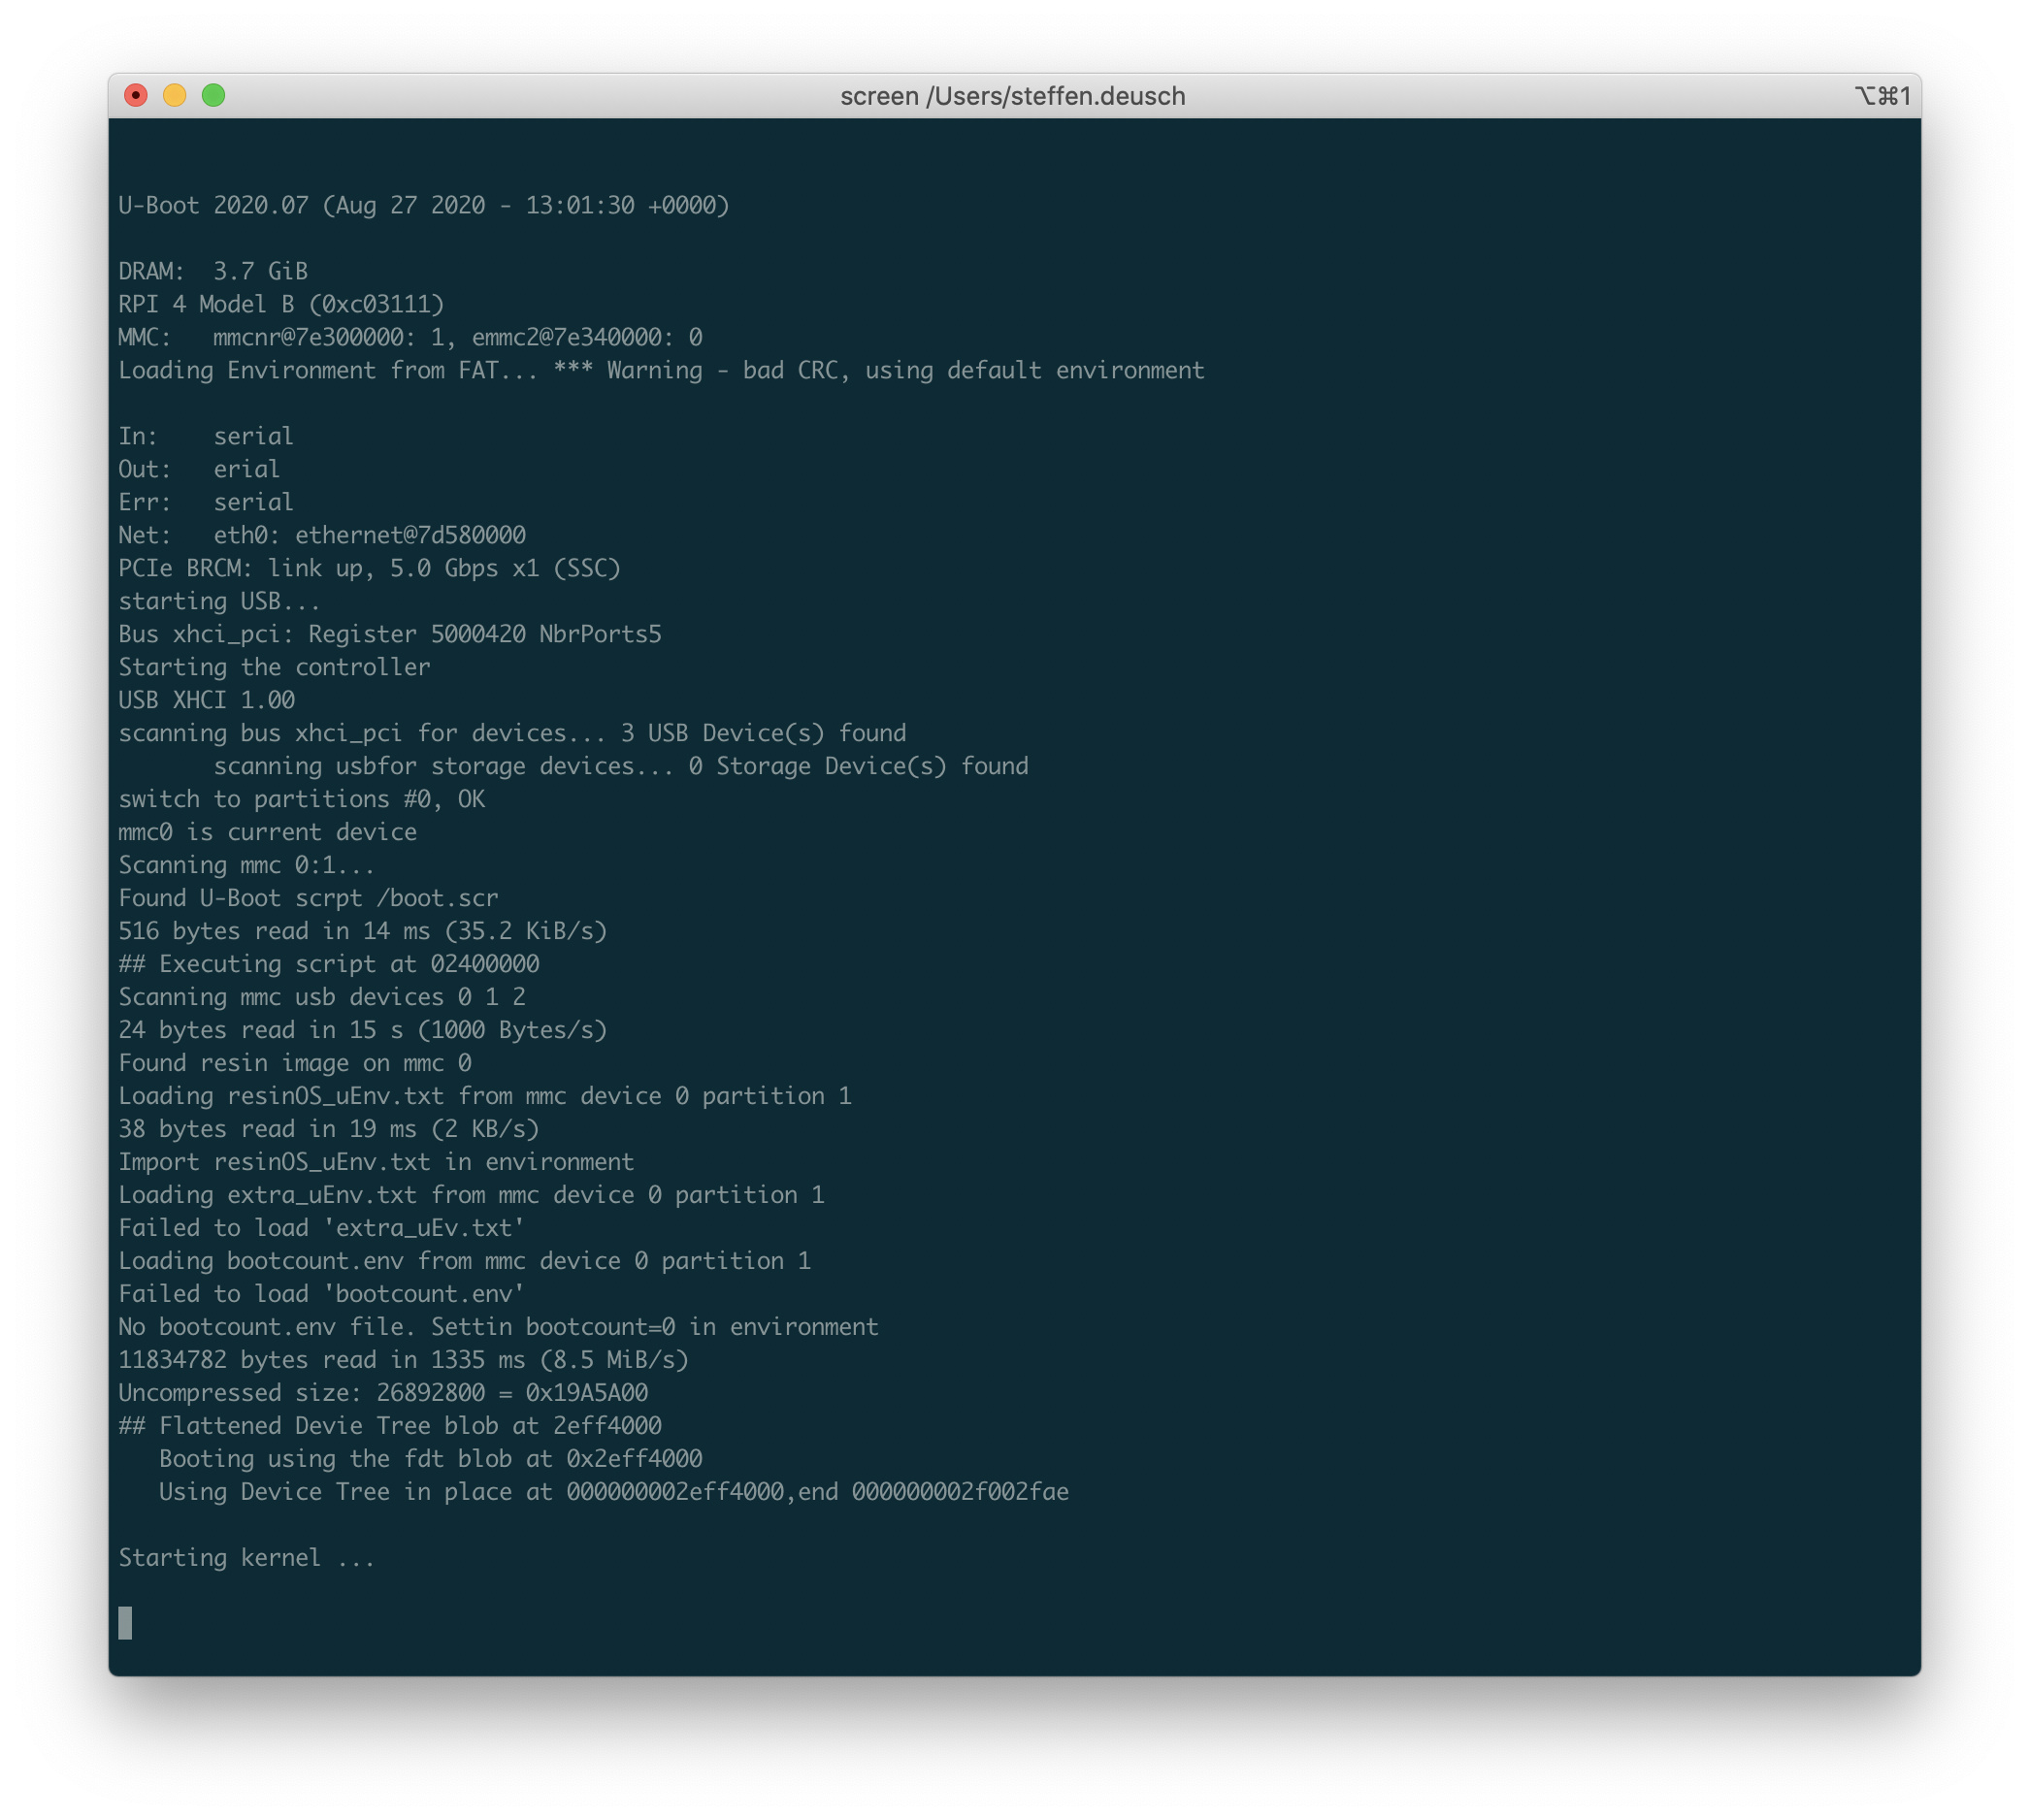
Task: Click the 'Loading extra_uEnv.txt' line
Action: pos(471,1195)
